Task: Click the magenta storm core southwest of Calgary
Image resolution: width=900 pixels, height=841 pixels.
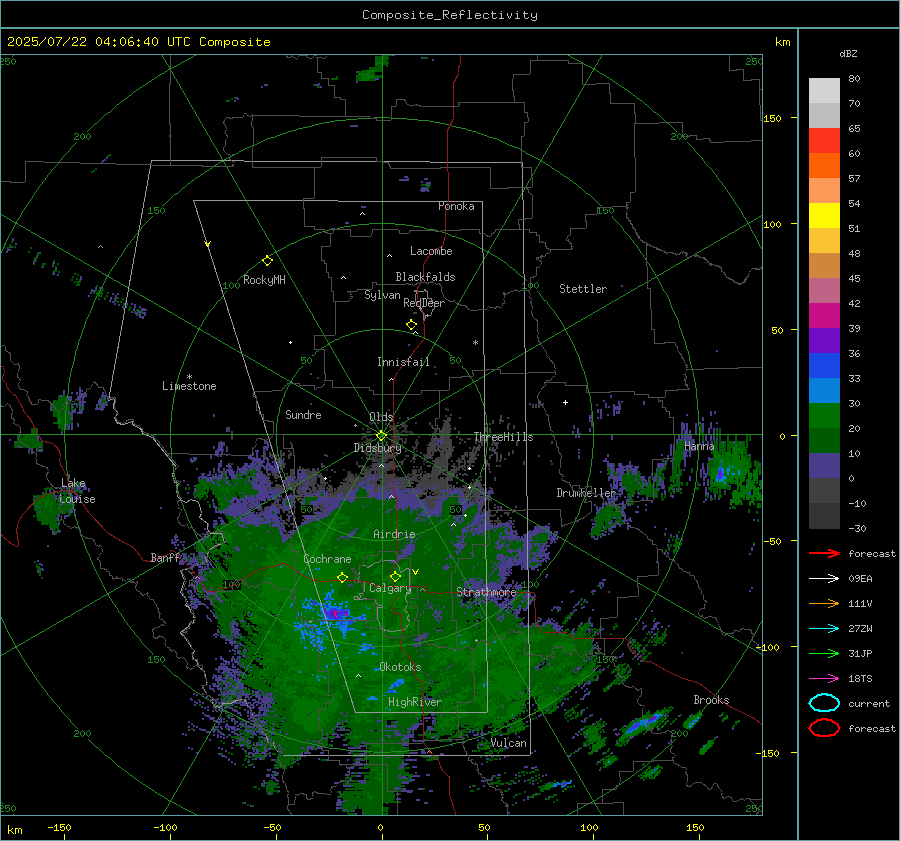Action: tap(335, 613)
